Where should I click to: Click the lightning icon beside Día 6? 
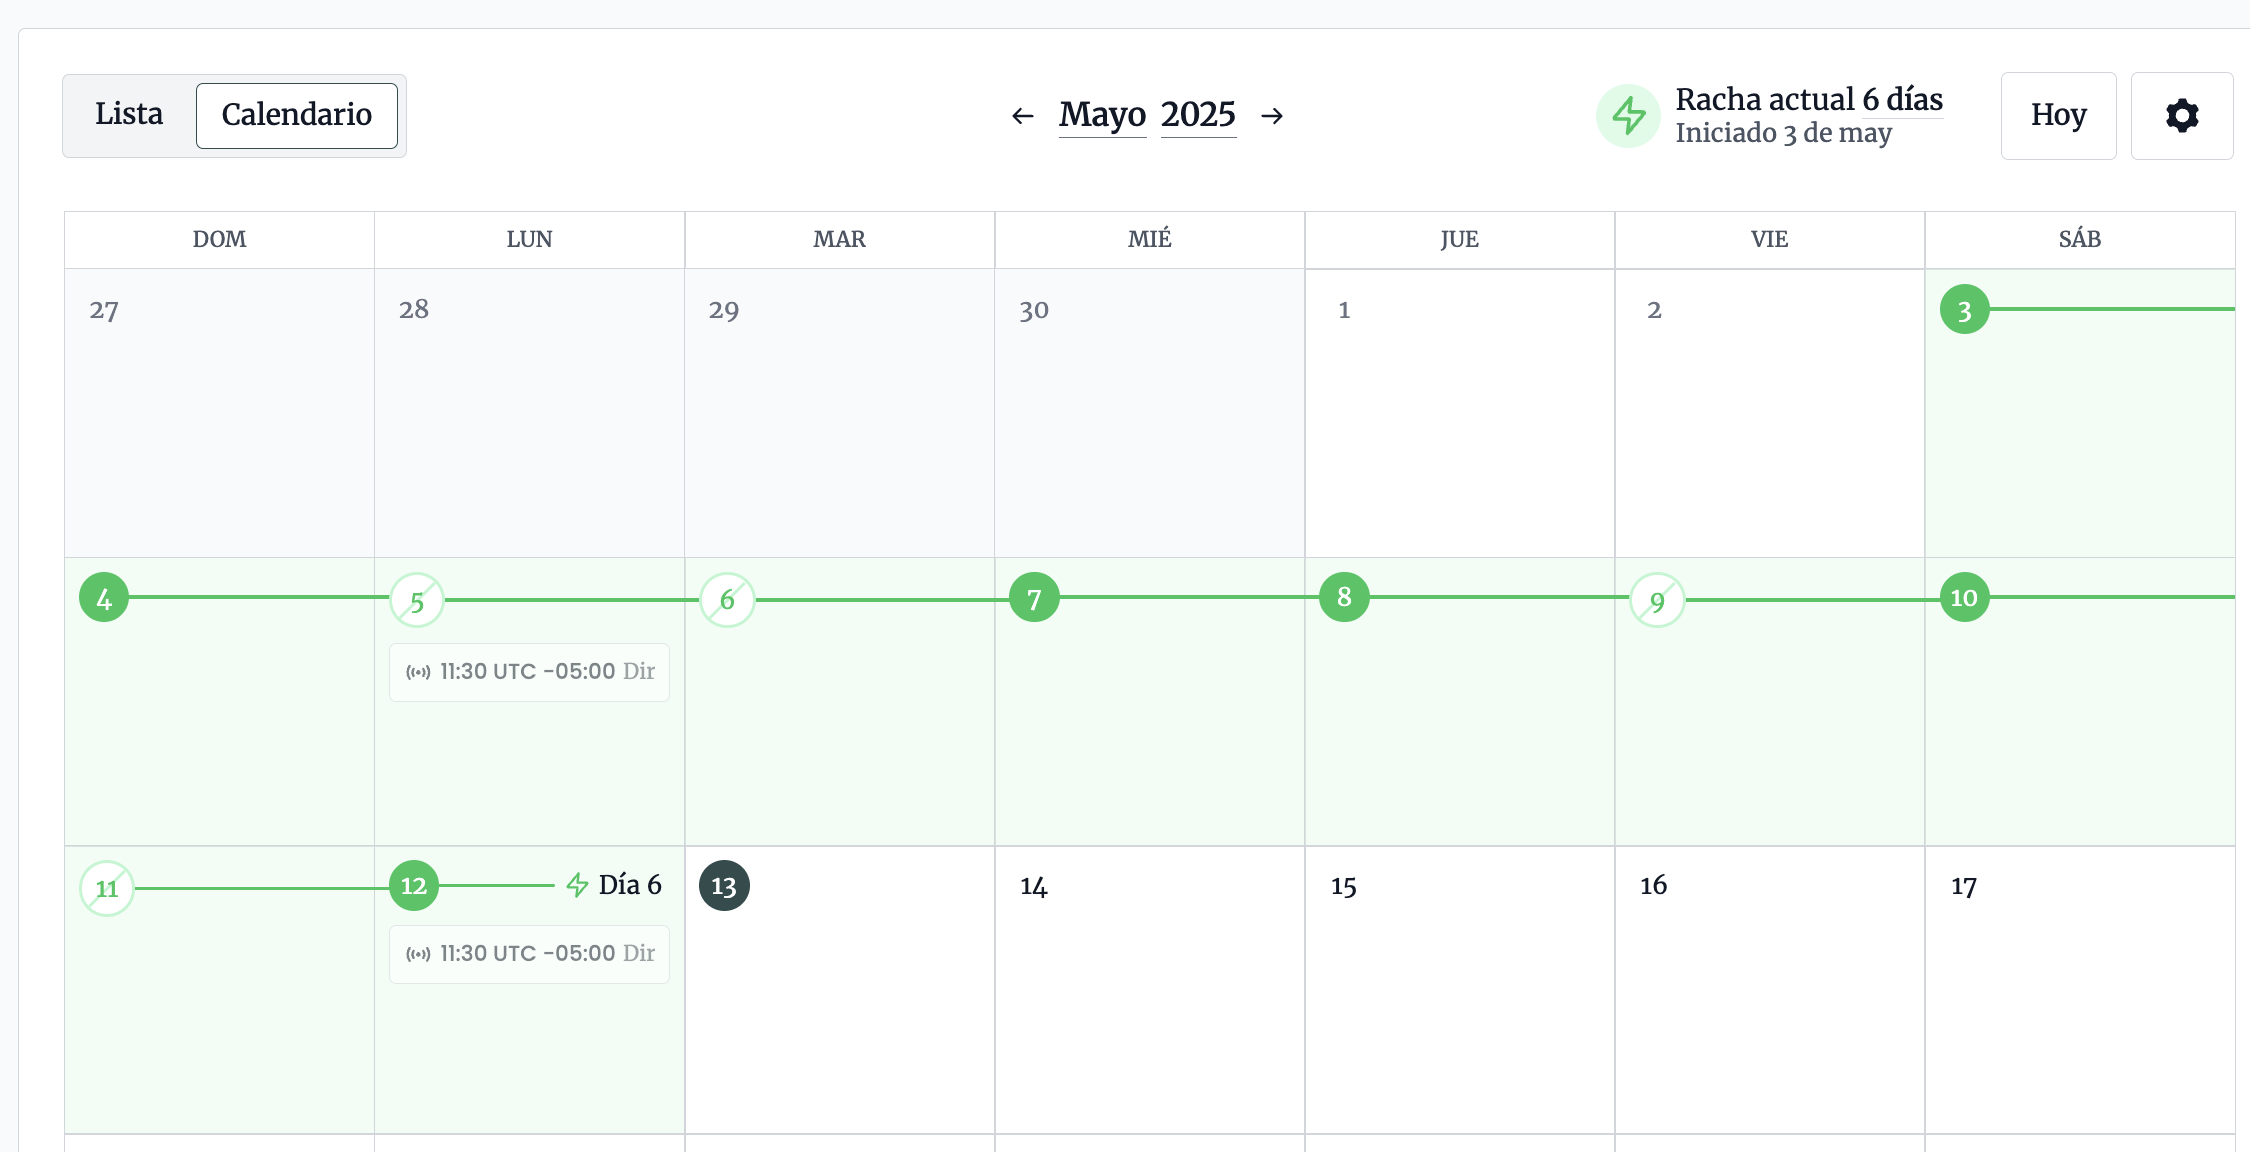[577, 885]
